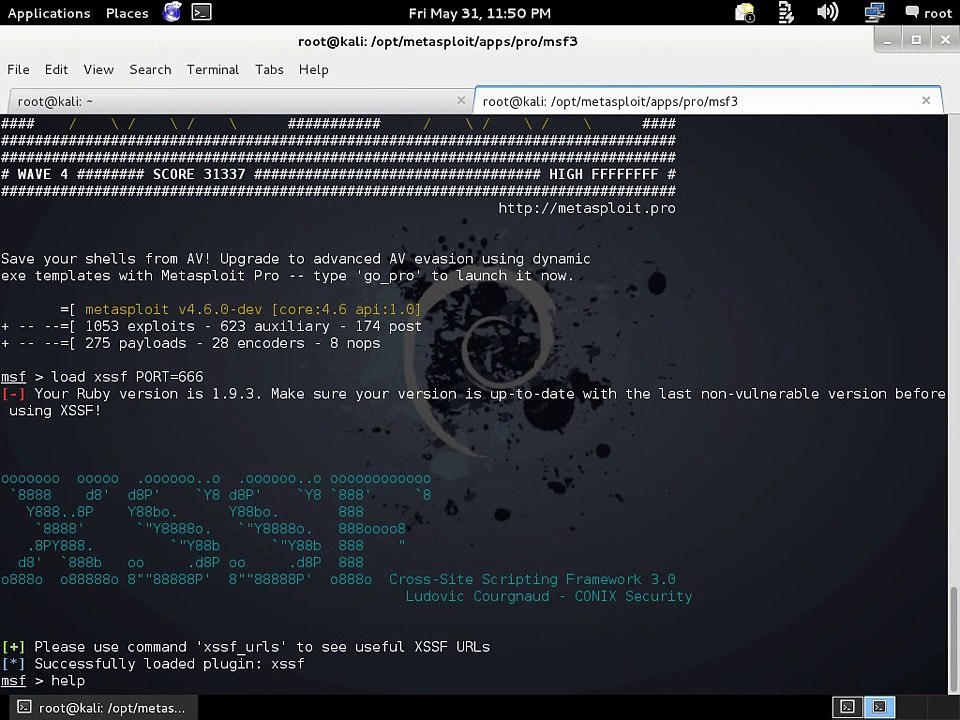The height and width of the screenshot is (720, 960).
Task: Open the root user menu
Action: click(929, 13)
